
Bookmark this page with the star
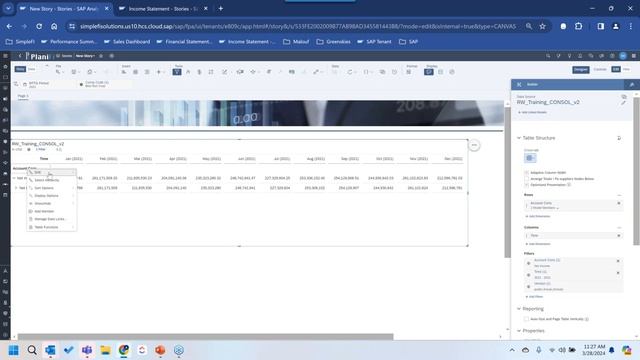pos(542,26)
